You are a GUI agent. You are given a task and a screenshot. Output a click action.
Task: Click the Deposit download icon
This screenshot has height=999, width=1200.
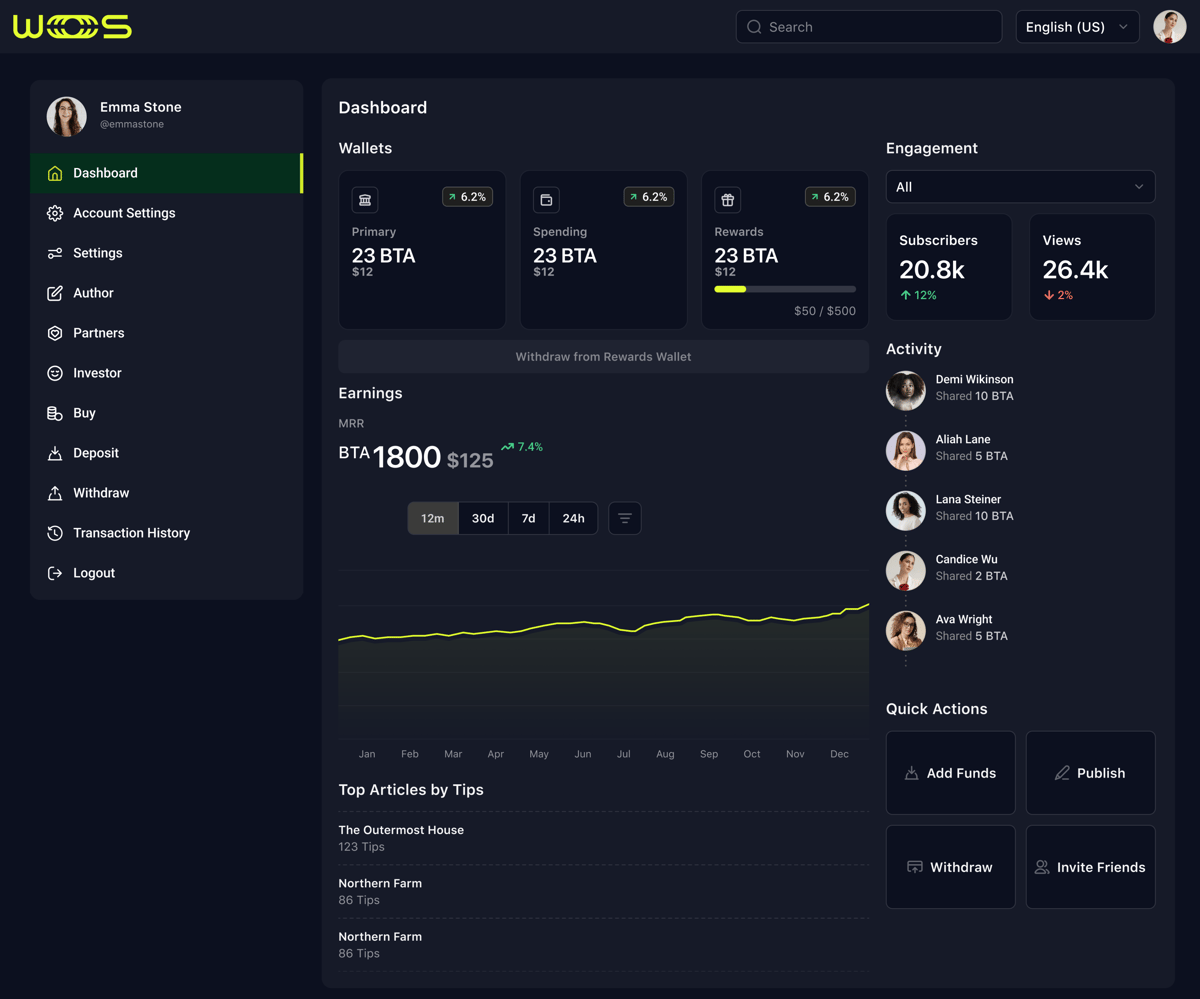click(55, 453)
